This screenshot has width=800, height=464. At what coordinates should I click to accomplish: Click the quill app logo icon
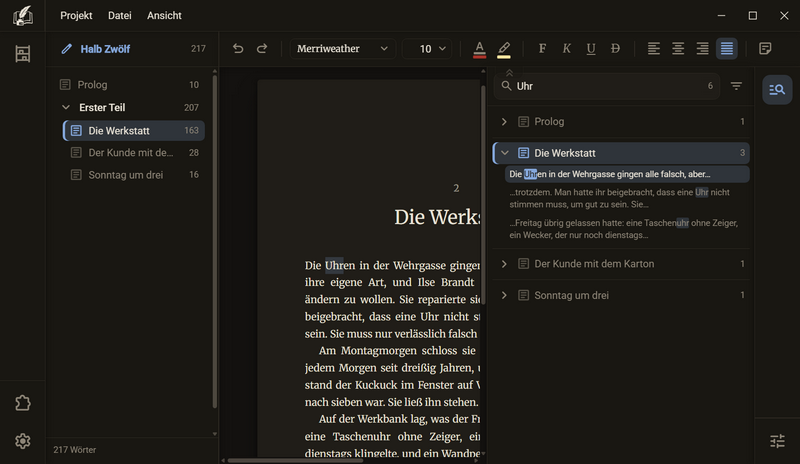pyautogui.click(x=22, y=15)
